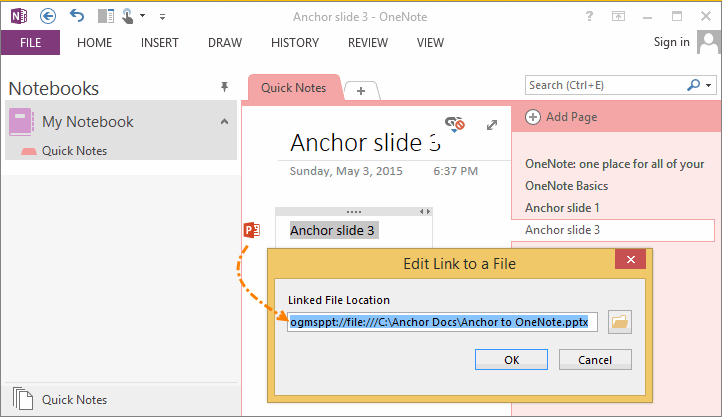
Task: Click the search magnifier icon
Action: (693, 85)
